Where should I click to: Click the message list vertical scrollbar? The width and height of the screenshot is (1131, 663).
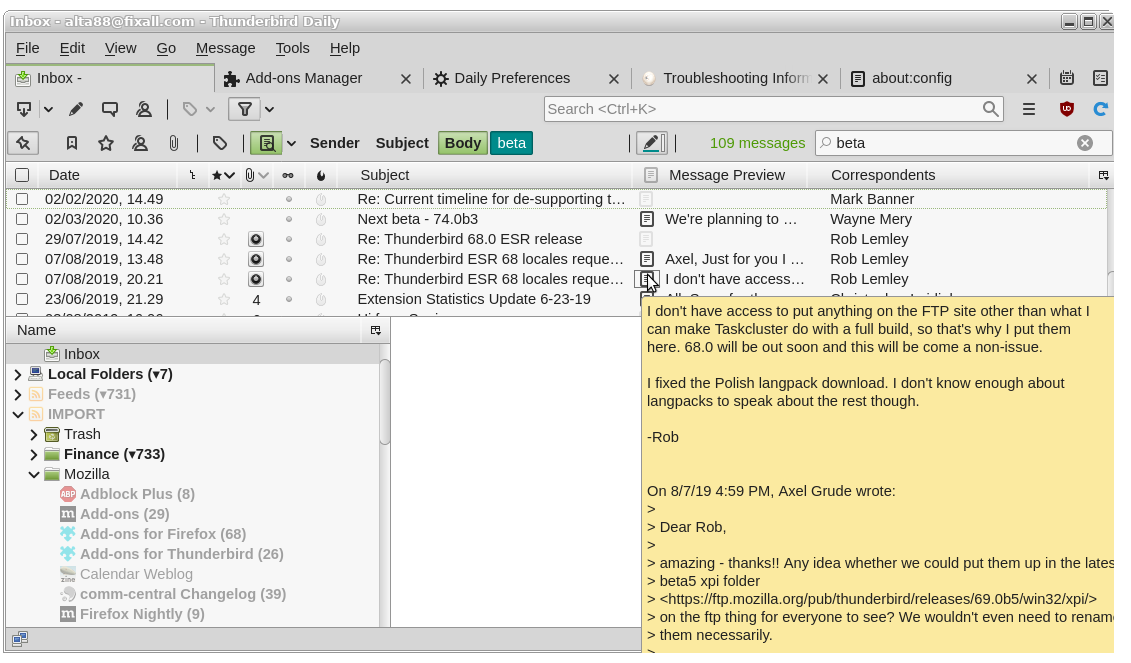tap(1110, 282)
